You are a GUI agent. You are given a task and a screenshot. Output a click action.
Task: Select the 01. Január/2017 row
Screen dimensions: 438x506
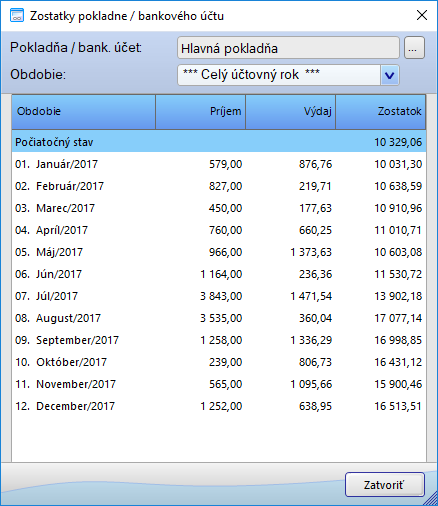(219, 164)
